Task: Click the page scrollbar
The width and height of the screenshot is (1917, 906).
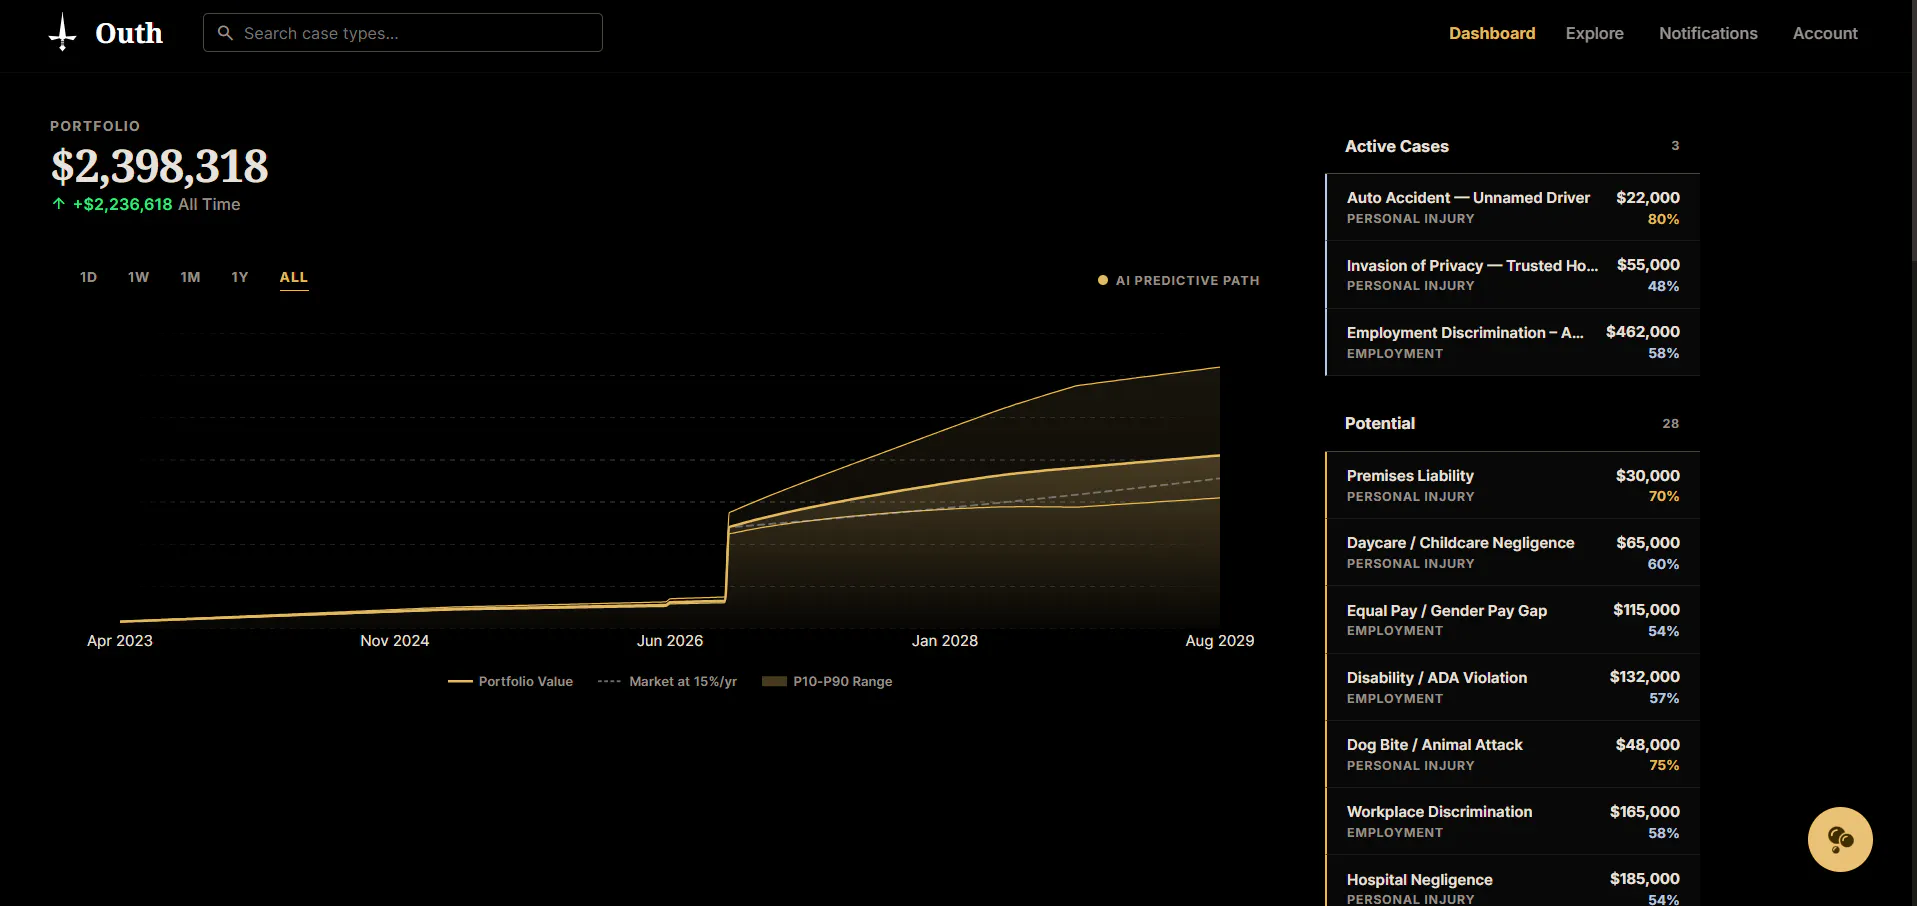Action: click(x=1913, y=130)
